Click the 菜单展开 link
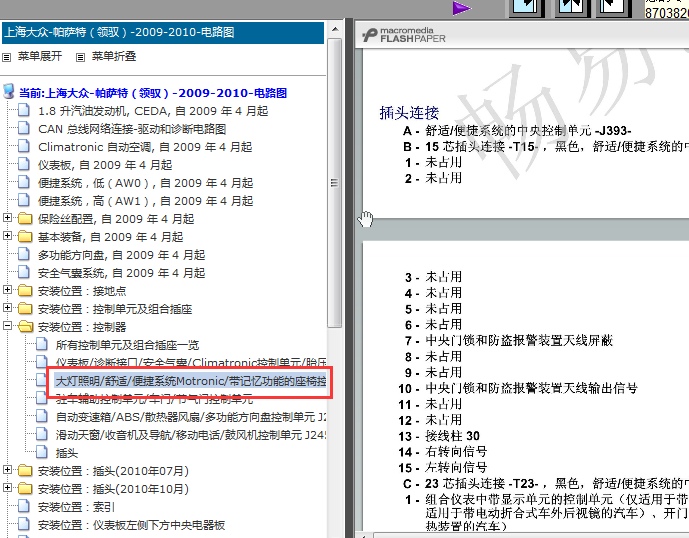 [40, 56]
